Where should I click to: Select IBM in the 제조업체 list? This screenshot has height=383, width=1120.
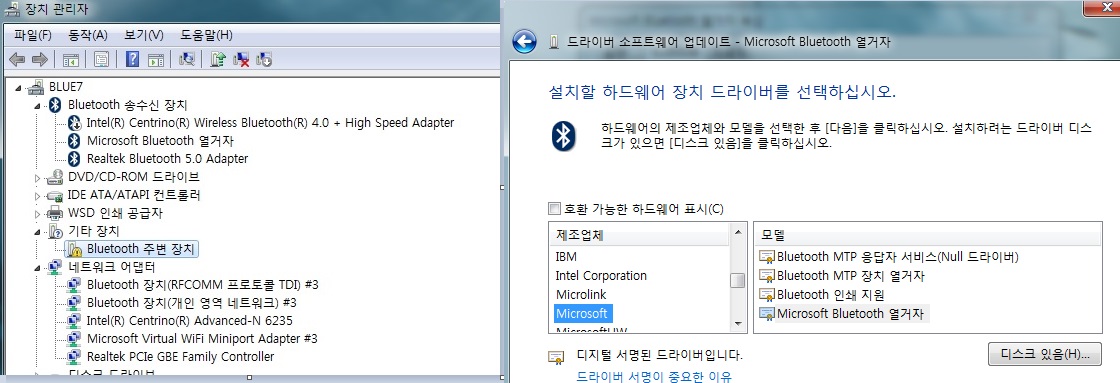pos(566,257)
